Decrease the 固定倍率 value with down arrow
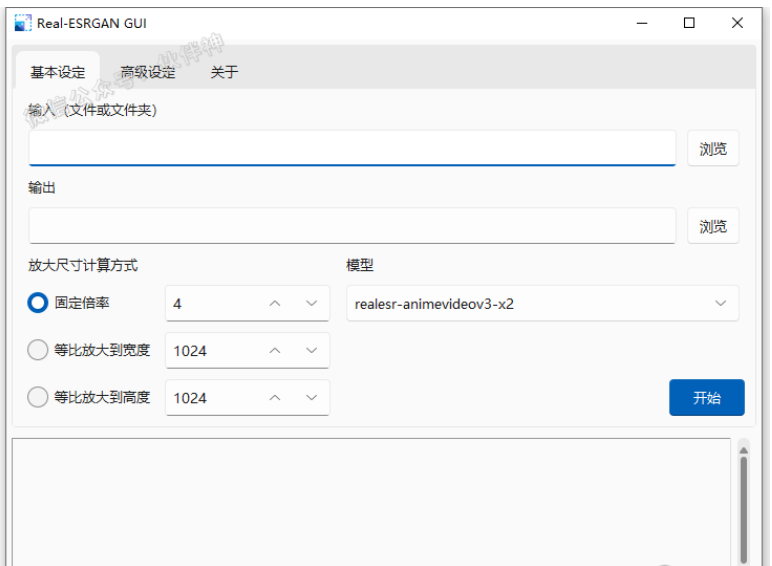The width and height of the screenshot is (772, 566). coord(311,304)
